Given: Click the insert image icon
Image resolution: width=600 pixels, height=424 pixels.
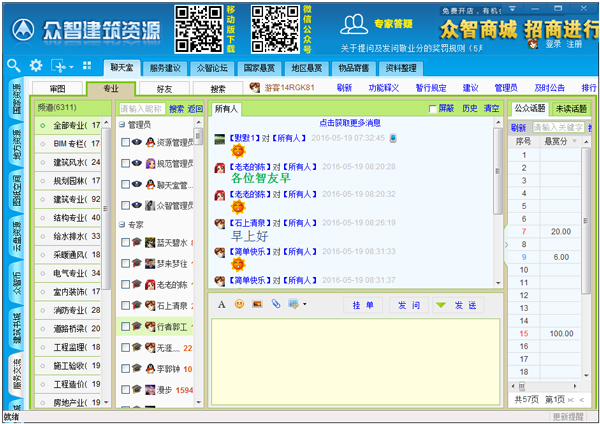Looking at the screenshot, I should pos(257,304).
